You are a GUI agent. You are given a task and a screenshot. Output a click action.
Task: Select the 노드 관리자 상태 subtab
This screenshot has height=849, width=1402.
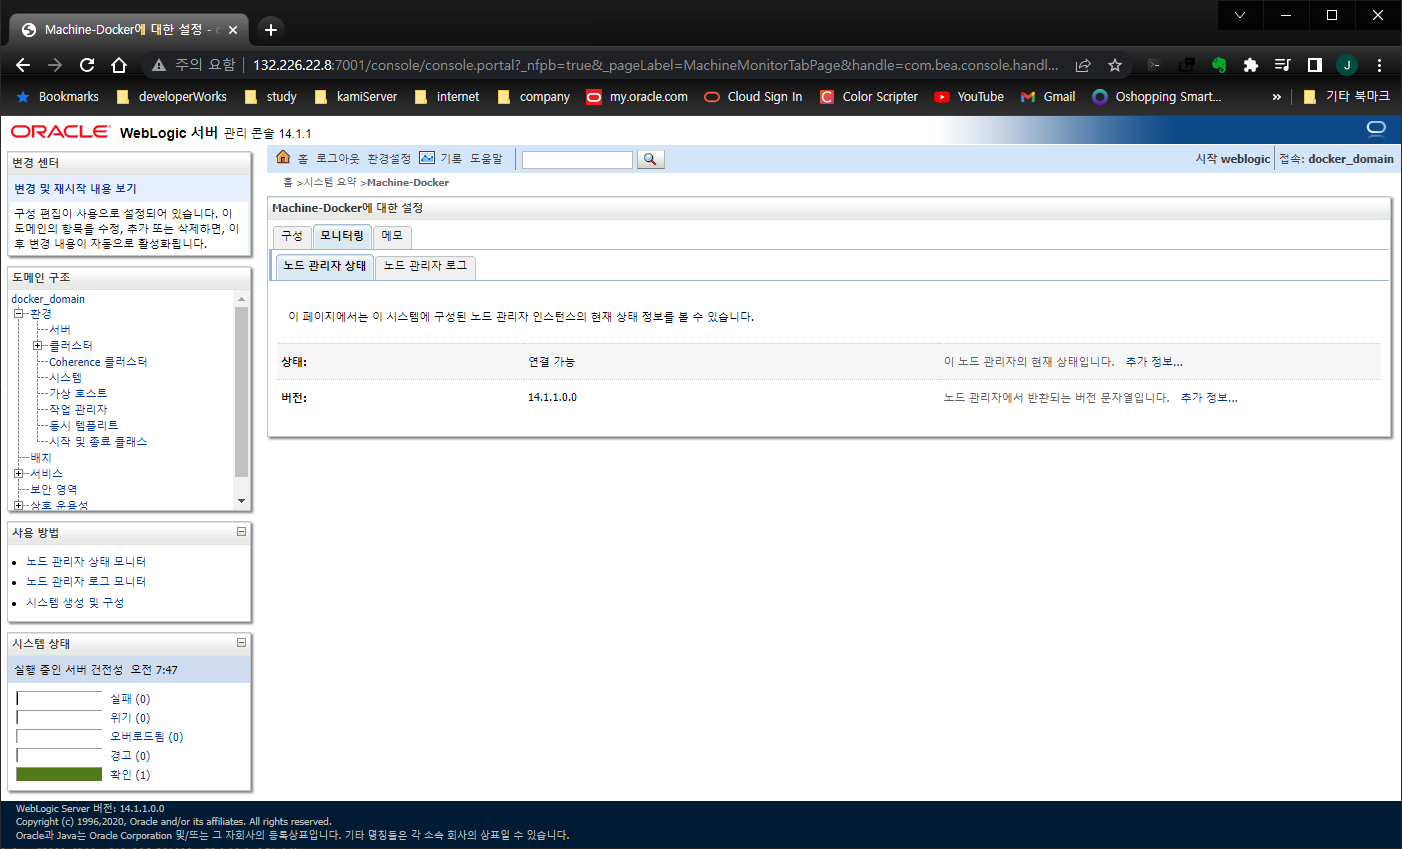325,266
